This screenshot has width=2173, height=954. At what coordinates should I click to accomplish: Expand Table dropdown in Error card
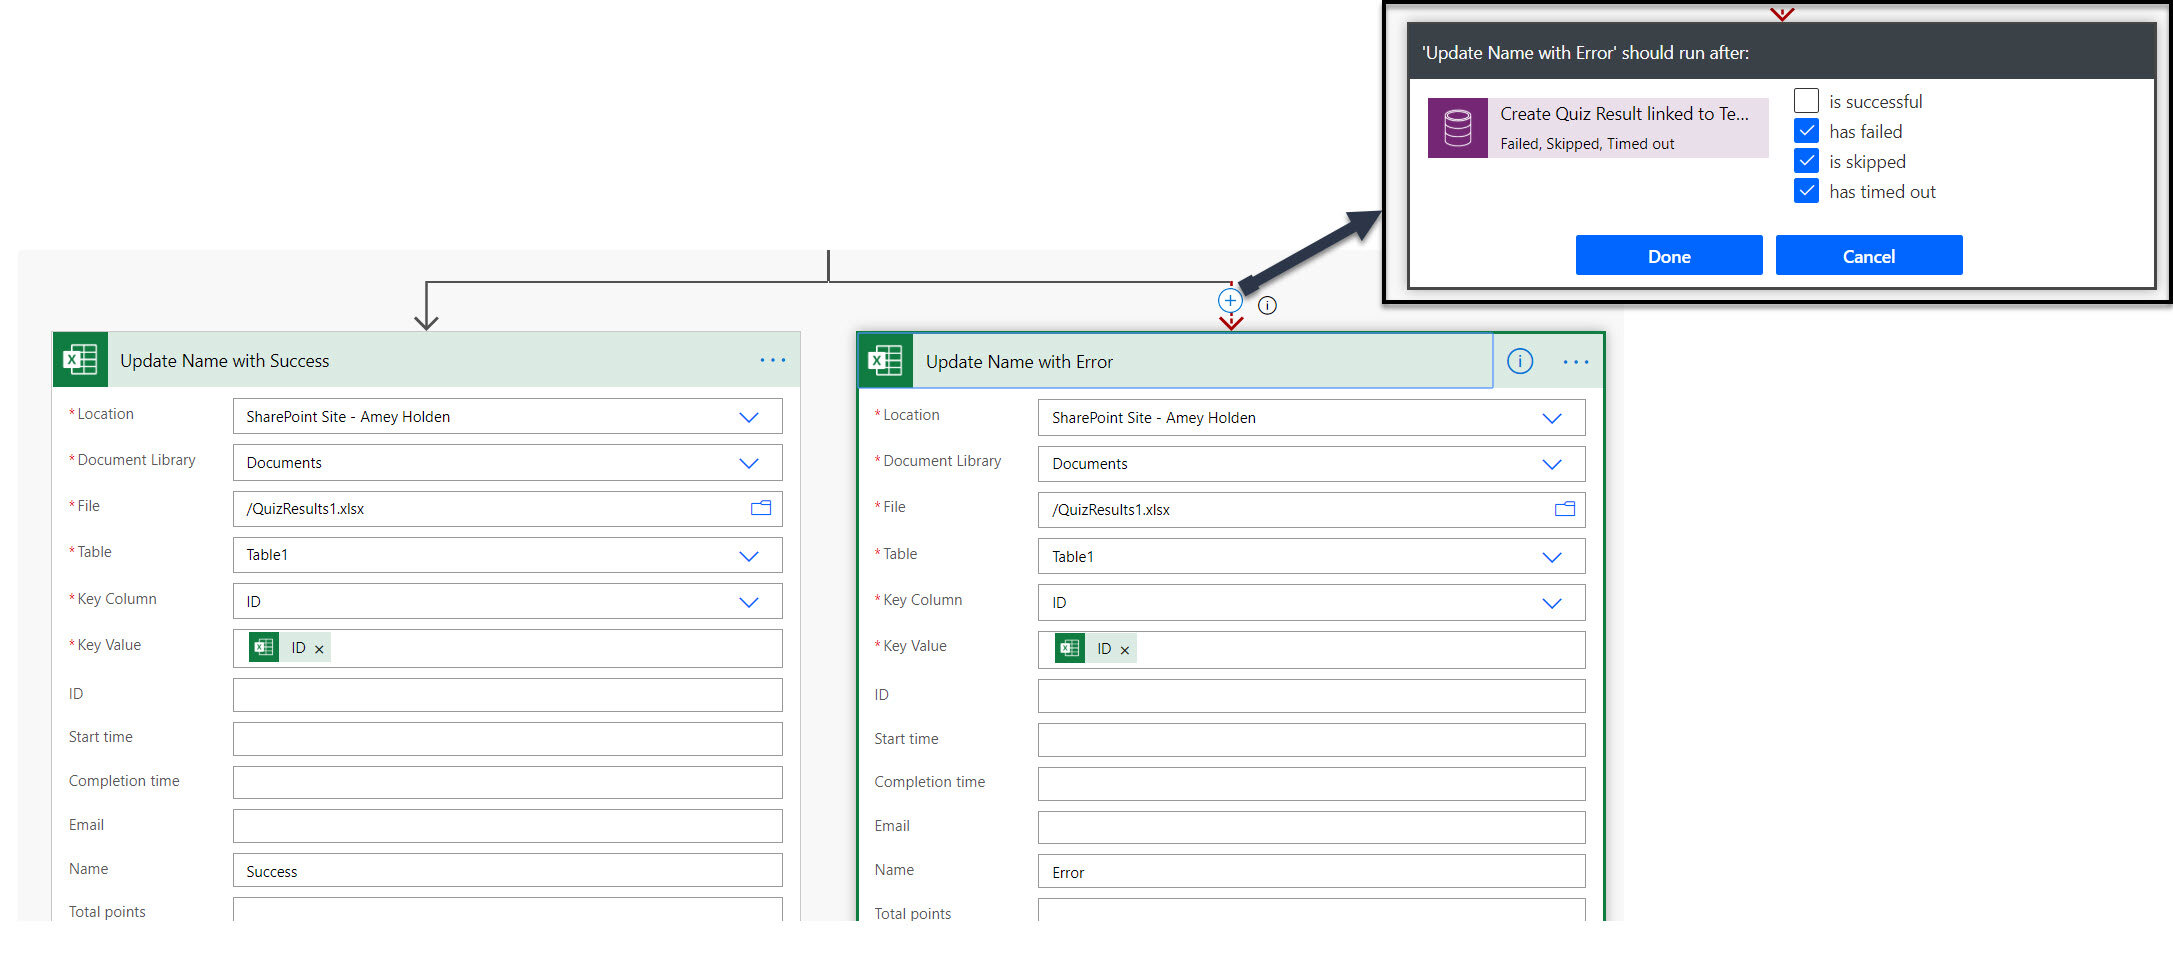[1552, 557]
